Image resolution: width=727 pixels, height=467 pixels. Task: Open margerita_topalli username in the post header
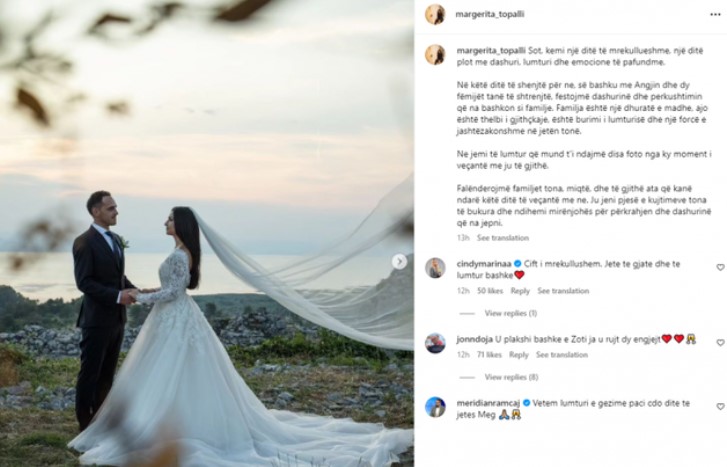(490, 14)
